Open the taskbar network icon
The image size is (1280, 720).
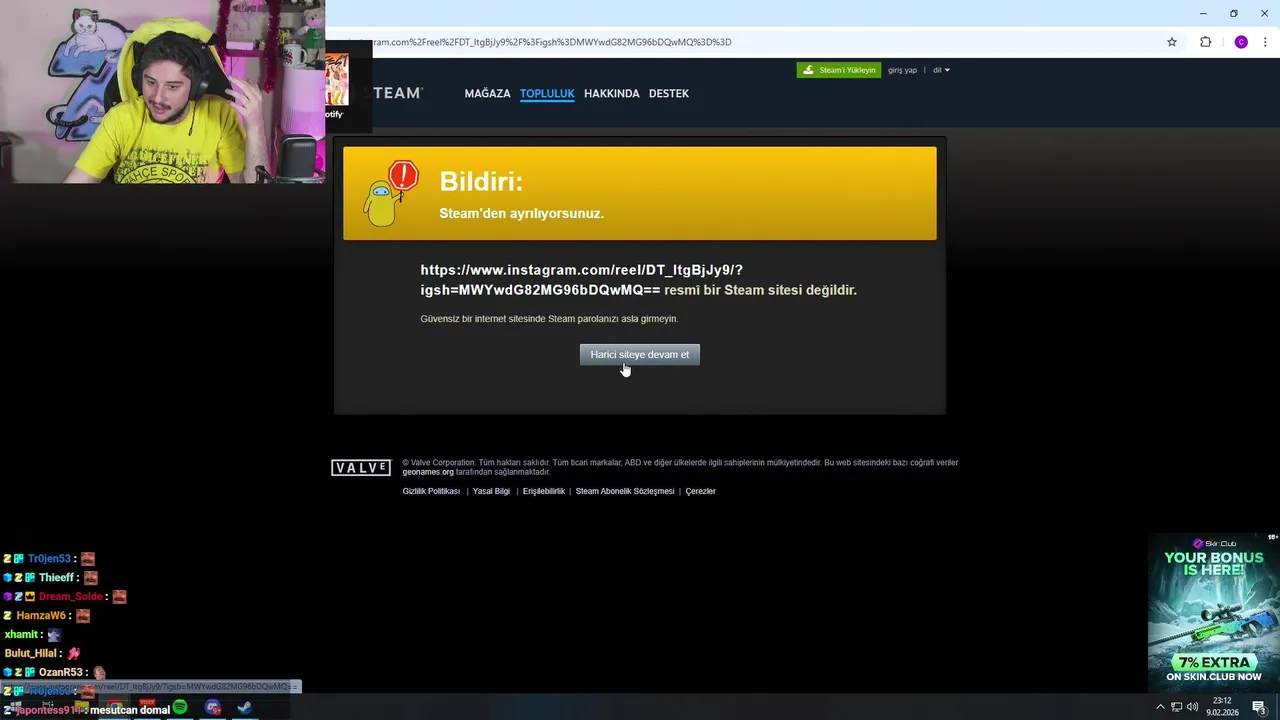point(1176,707)
